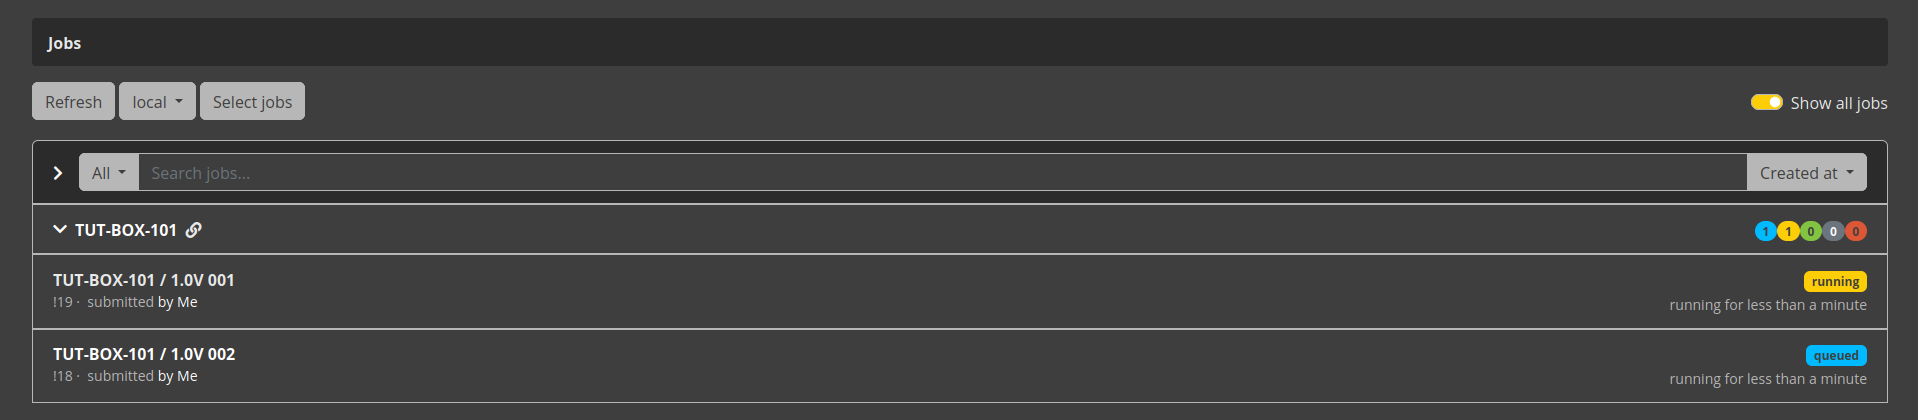Toggle the Show all jobs switch
1918x420 pixels.
pyautogui.click(x=1766, y=102)
